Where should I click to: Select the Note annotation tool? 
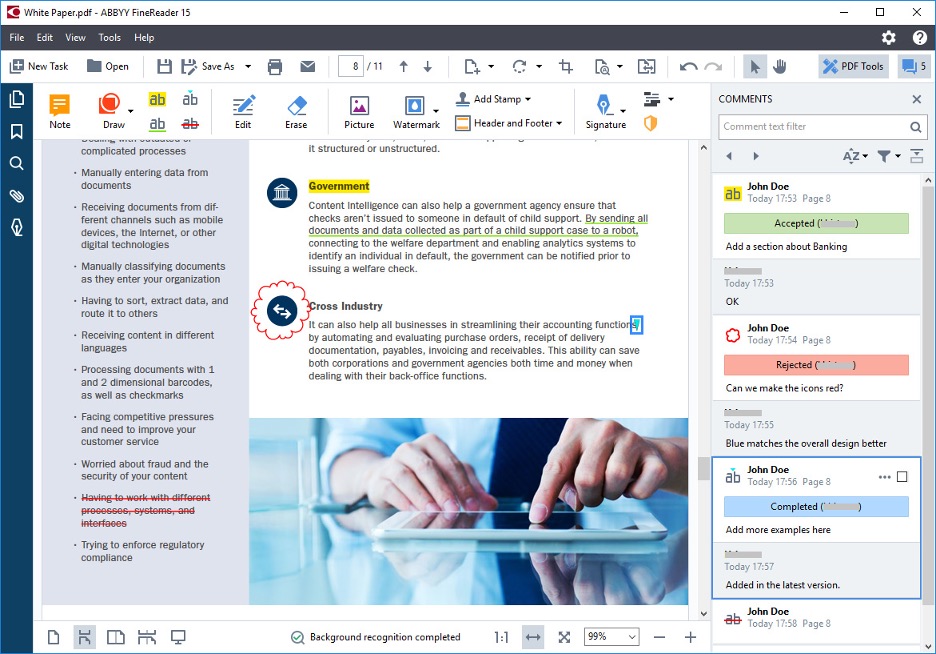click(x=60, y=111)
